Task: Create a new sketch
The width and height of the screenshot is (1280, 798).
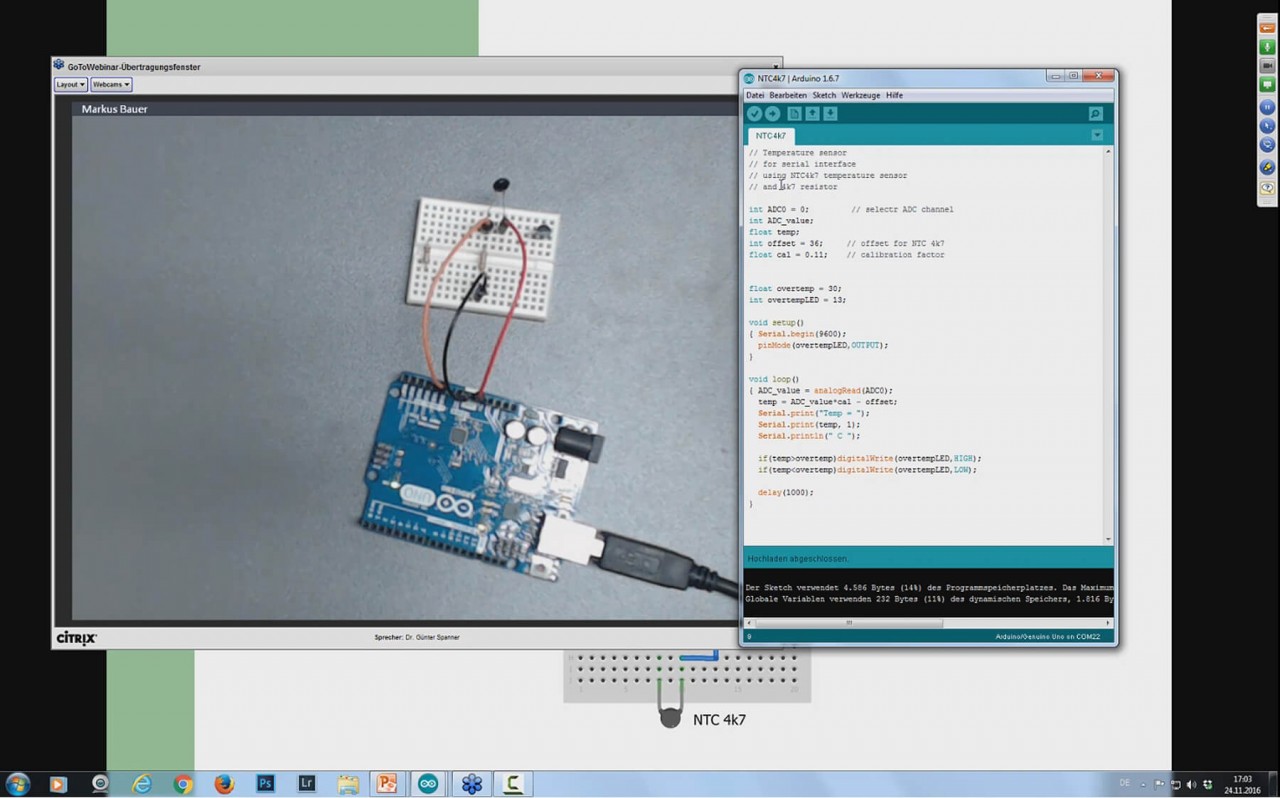Action: point(792,113)
